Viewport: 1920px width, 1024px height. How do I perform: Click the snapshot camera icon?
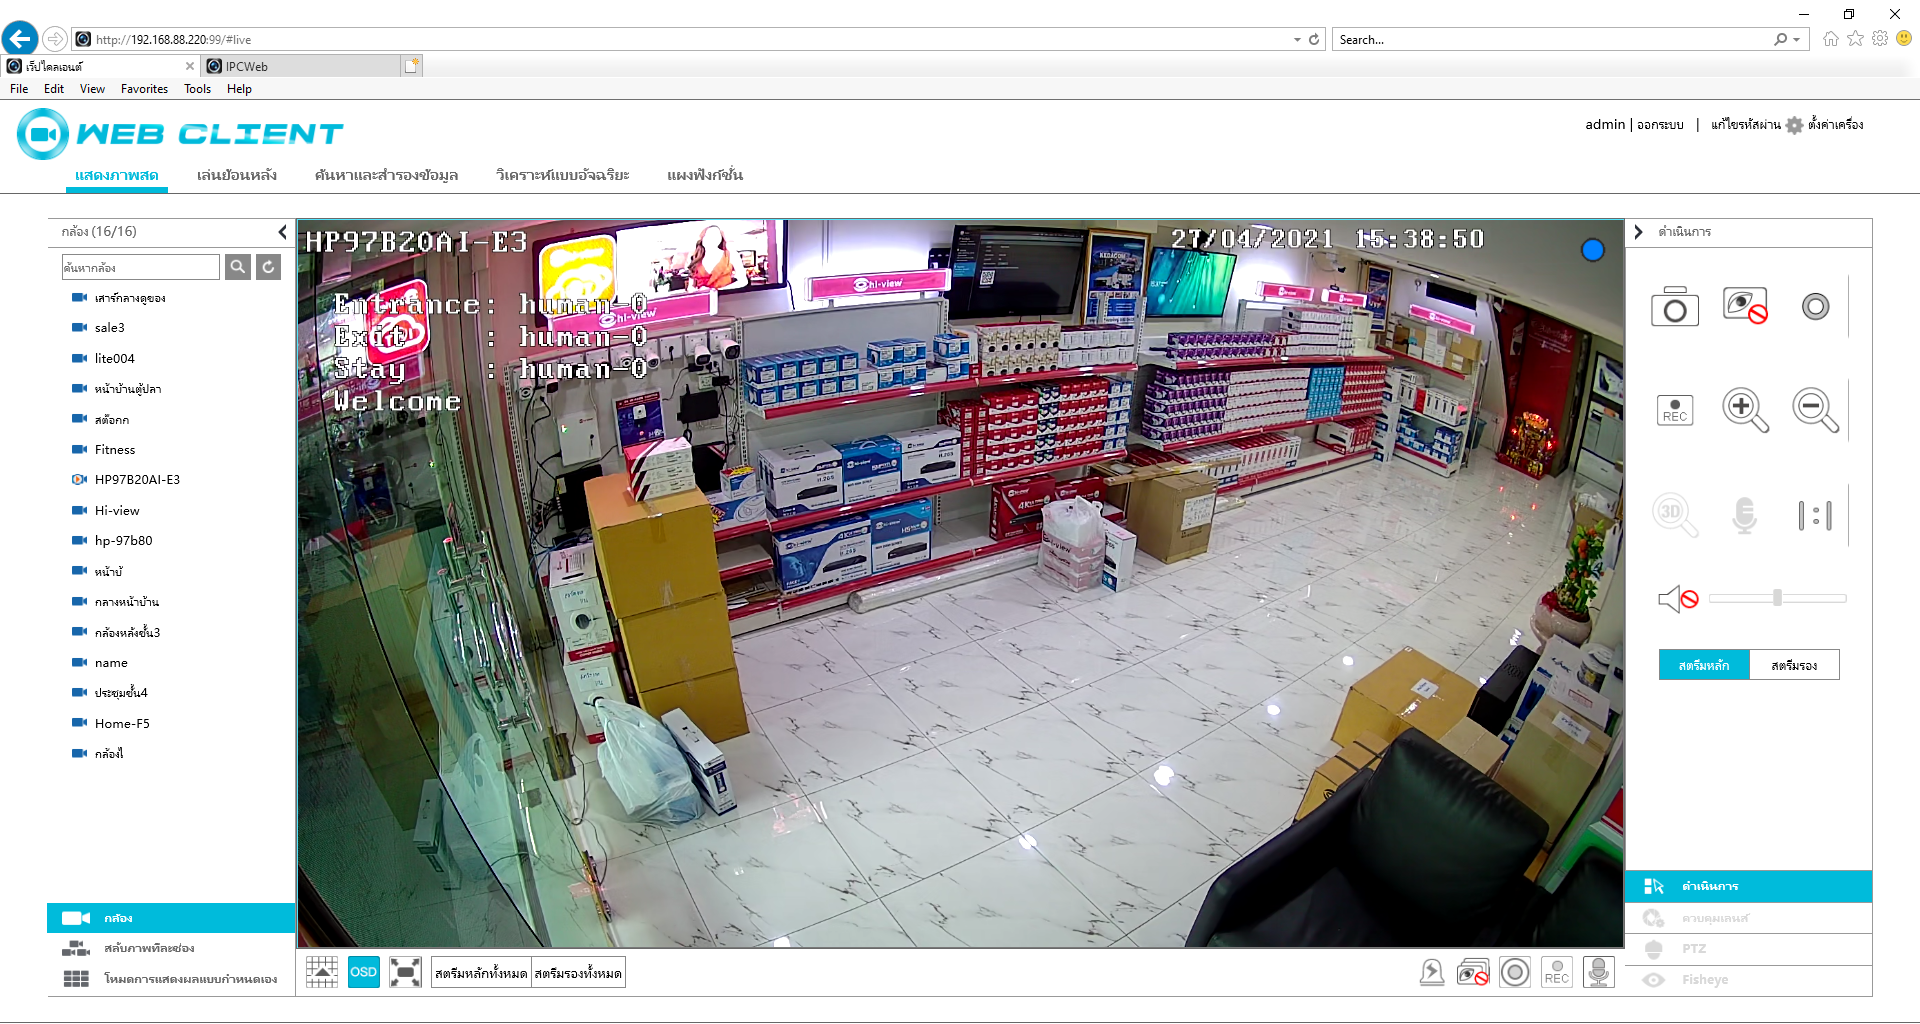tap(1674, 308)
